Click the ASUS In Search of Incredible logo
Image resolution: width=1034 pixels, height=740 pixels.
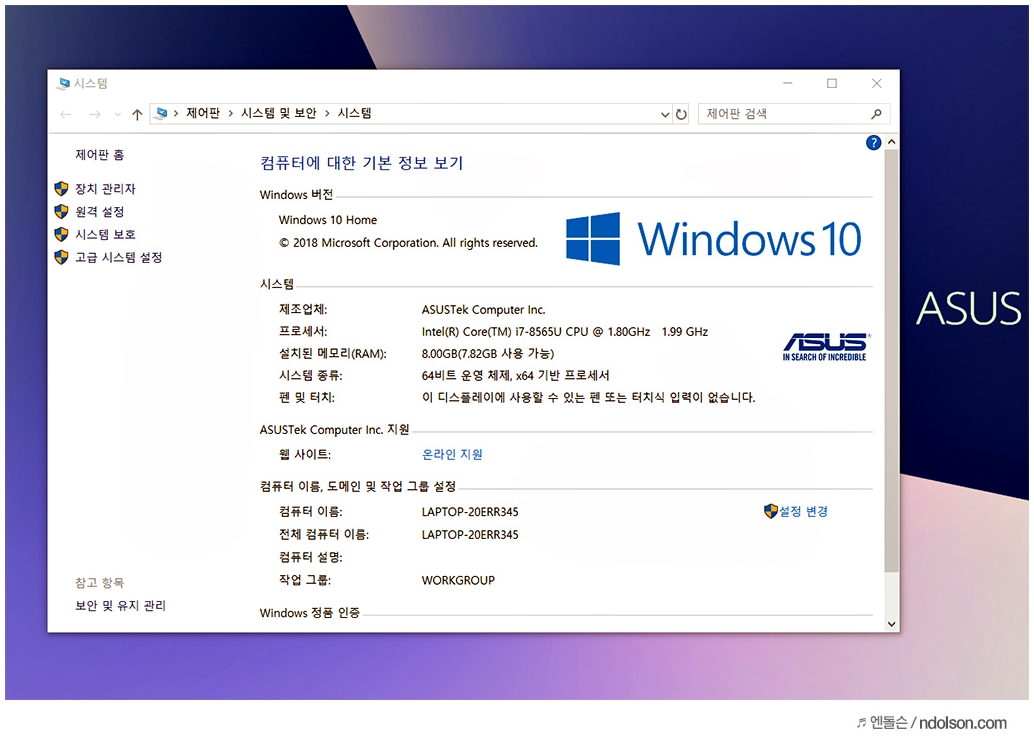click(826, 347)
